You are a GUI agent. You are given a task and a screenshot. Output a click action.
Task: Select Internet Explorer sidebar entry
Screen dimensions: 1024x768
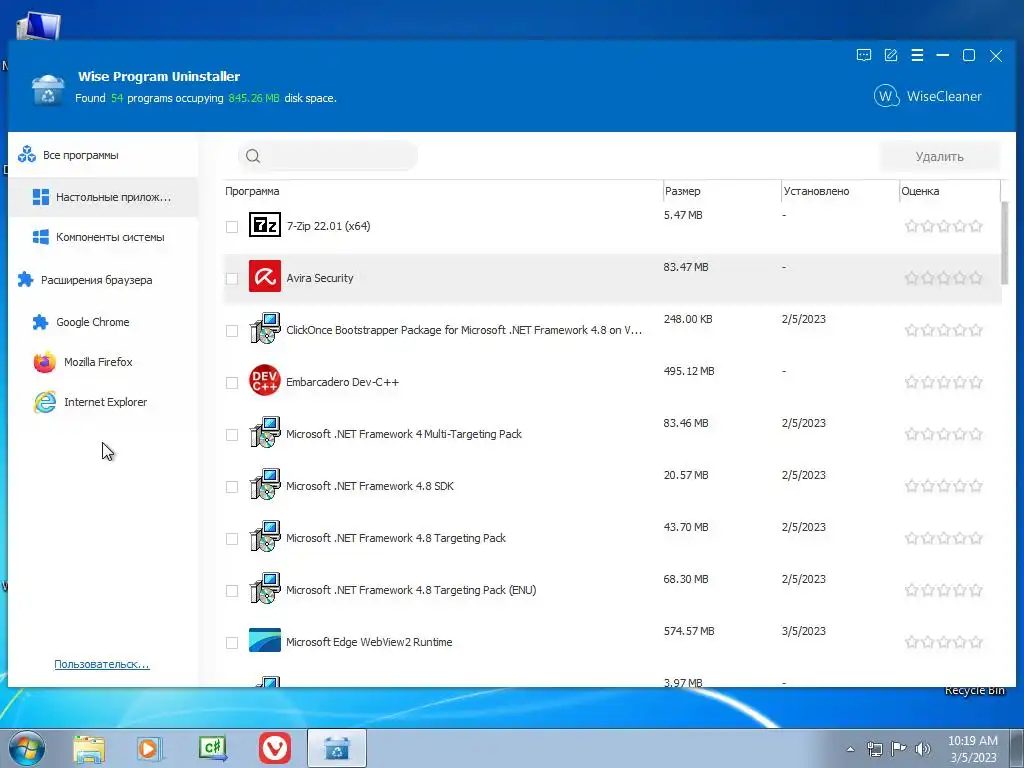coord(103,402)
